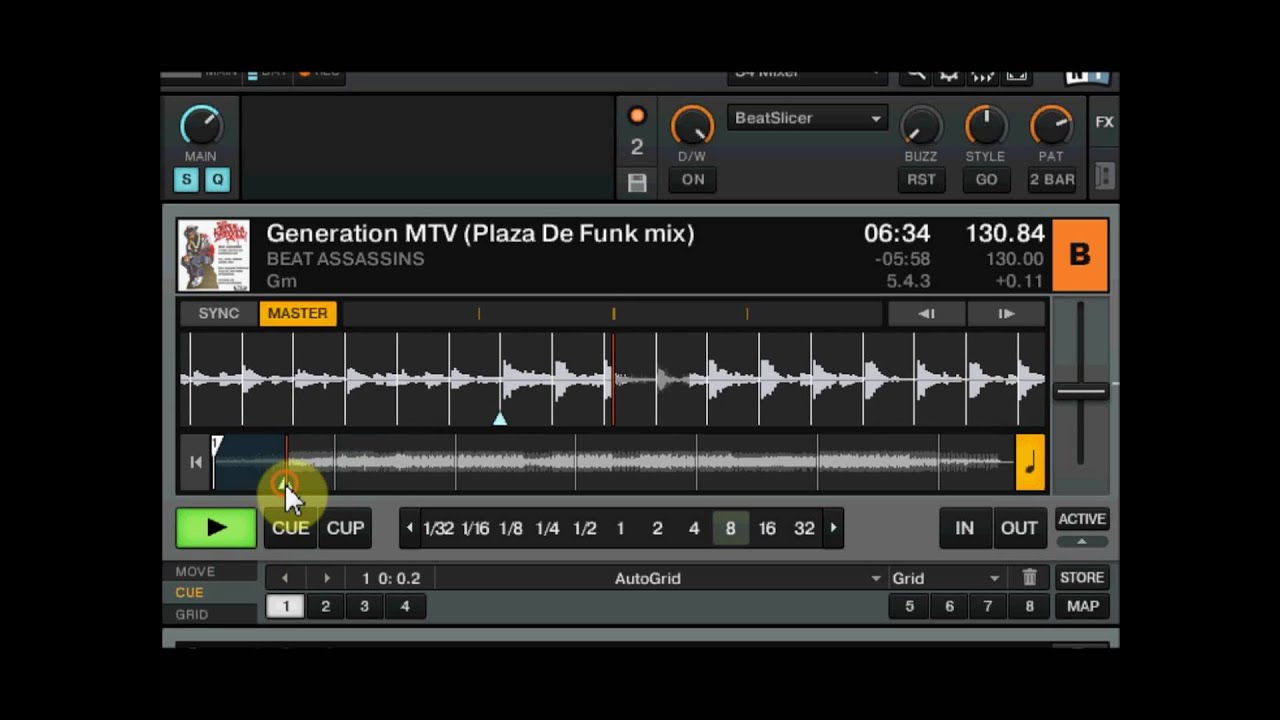Set loop size to 1/8
The image size is (1280, 720).
point(511,528)
